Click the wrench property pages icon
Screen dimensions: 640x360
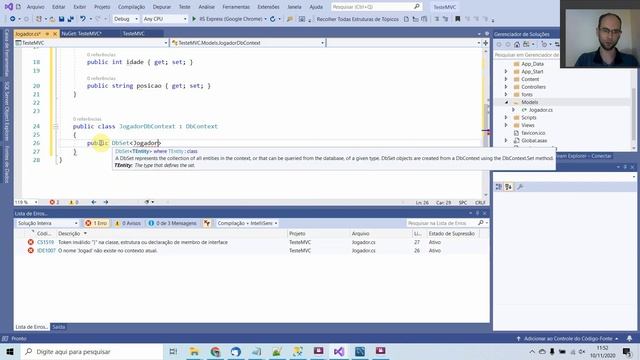point(520,187)
